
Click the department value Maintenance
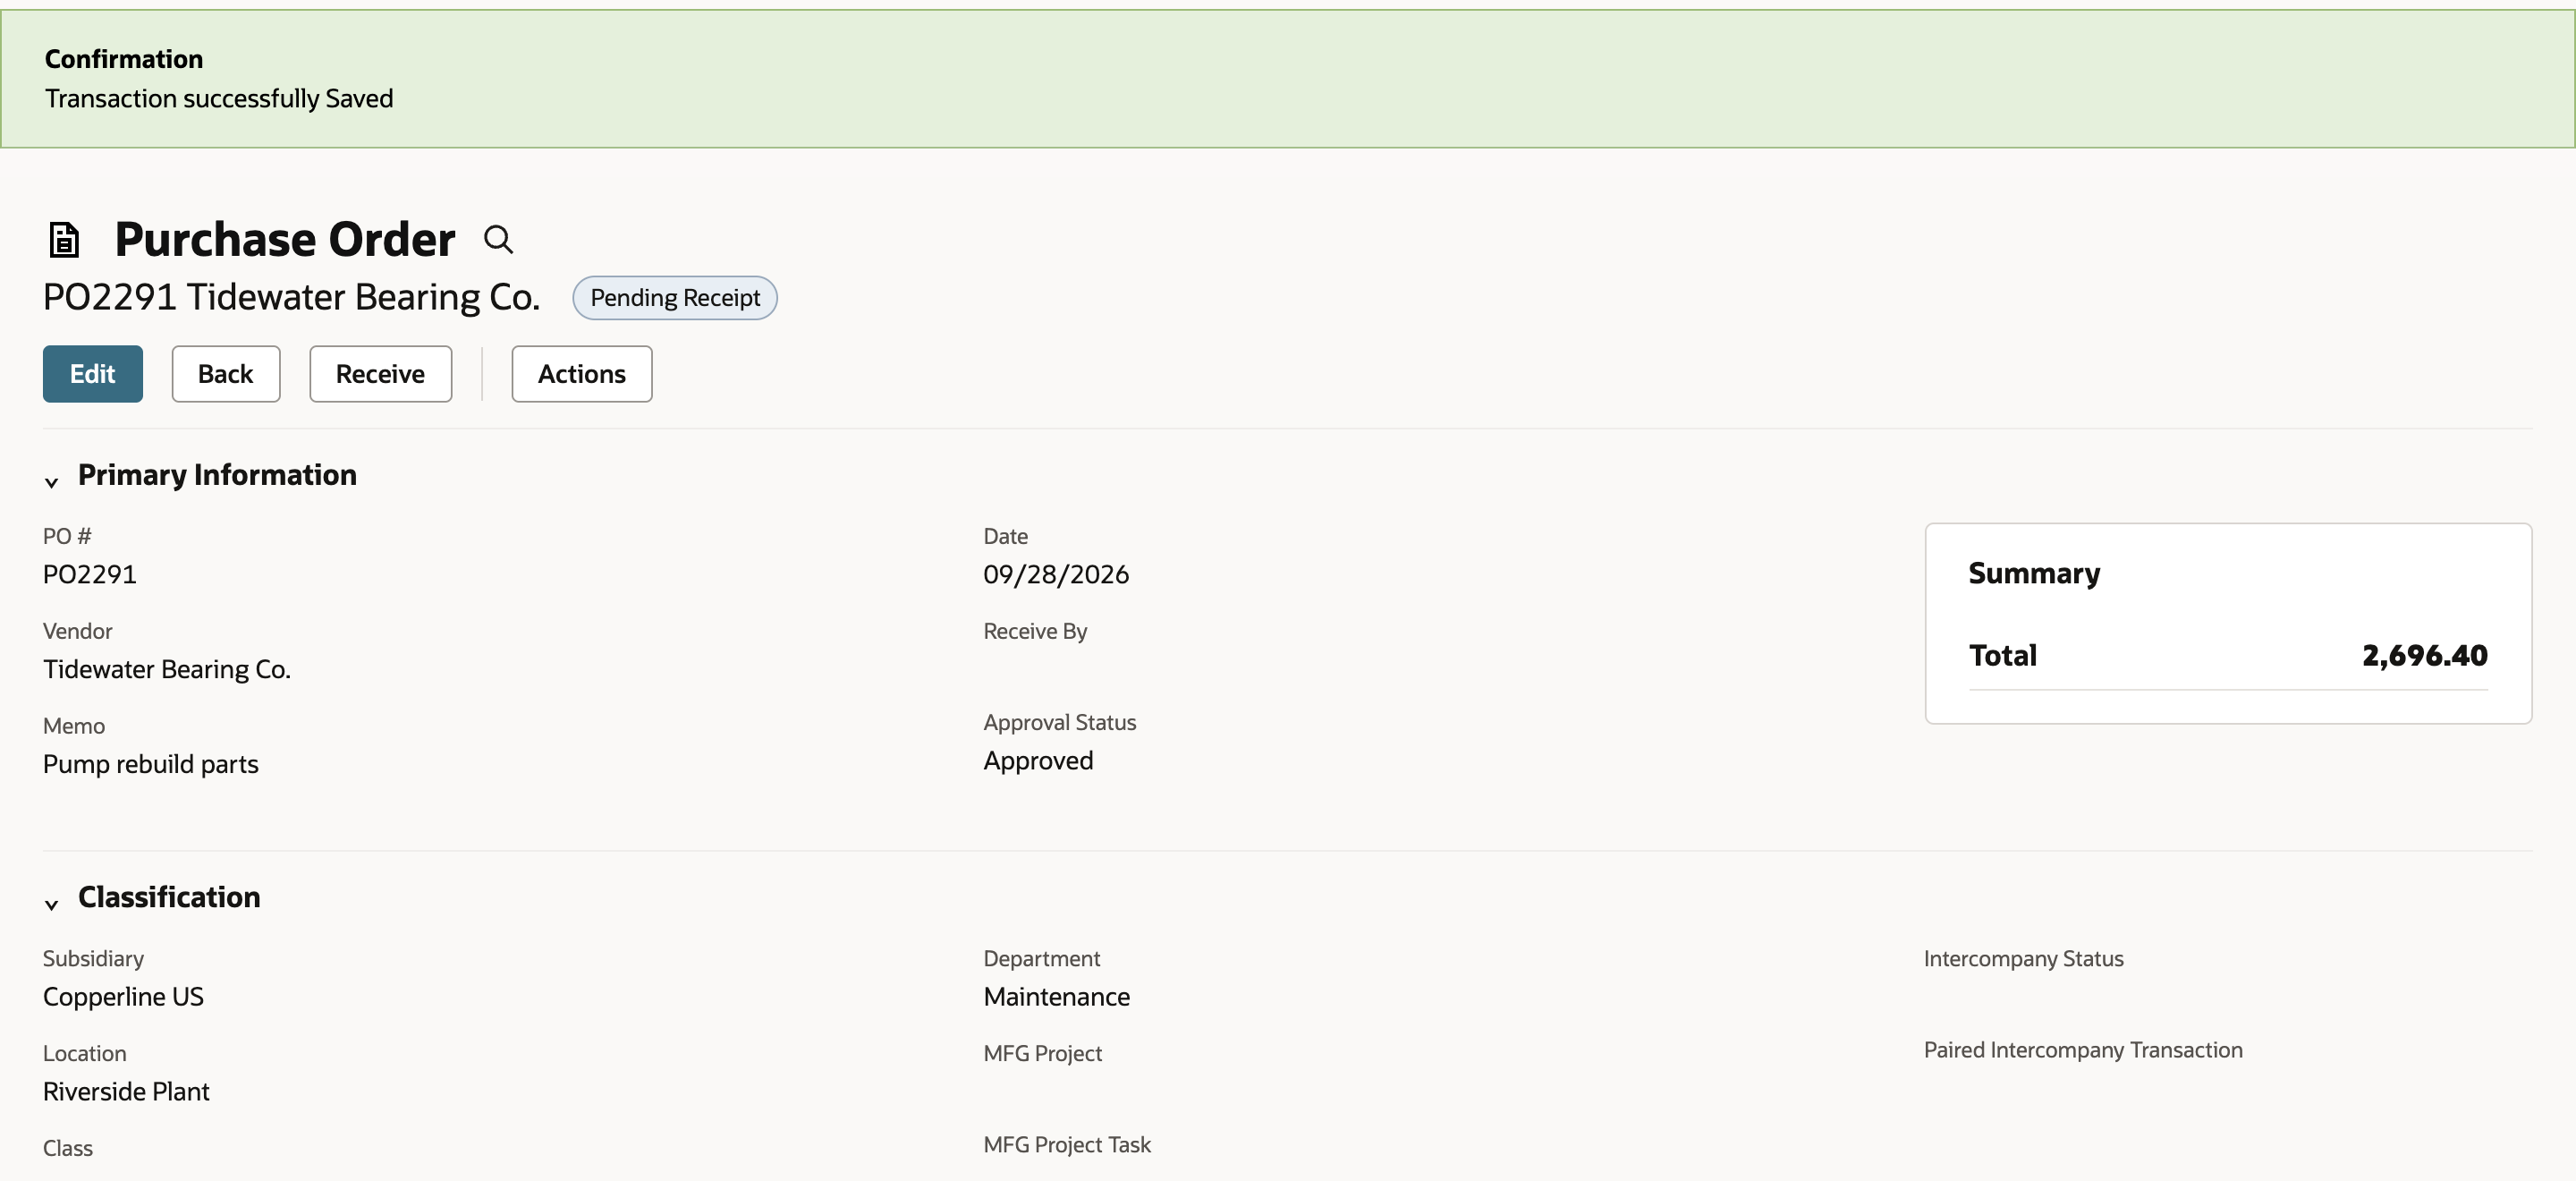click(x=1057, y=997)
